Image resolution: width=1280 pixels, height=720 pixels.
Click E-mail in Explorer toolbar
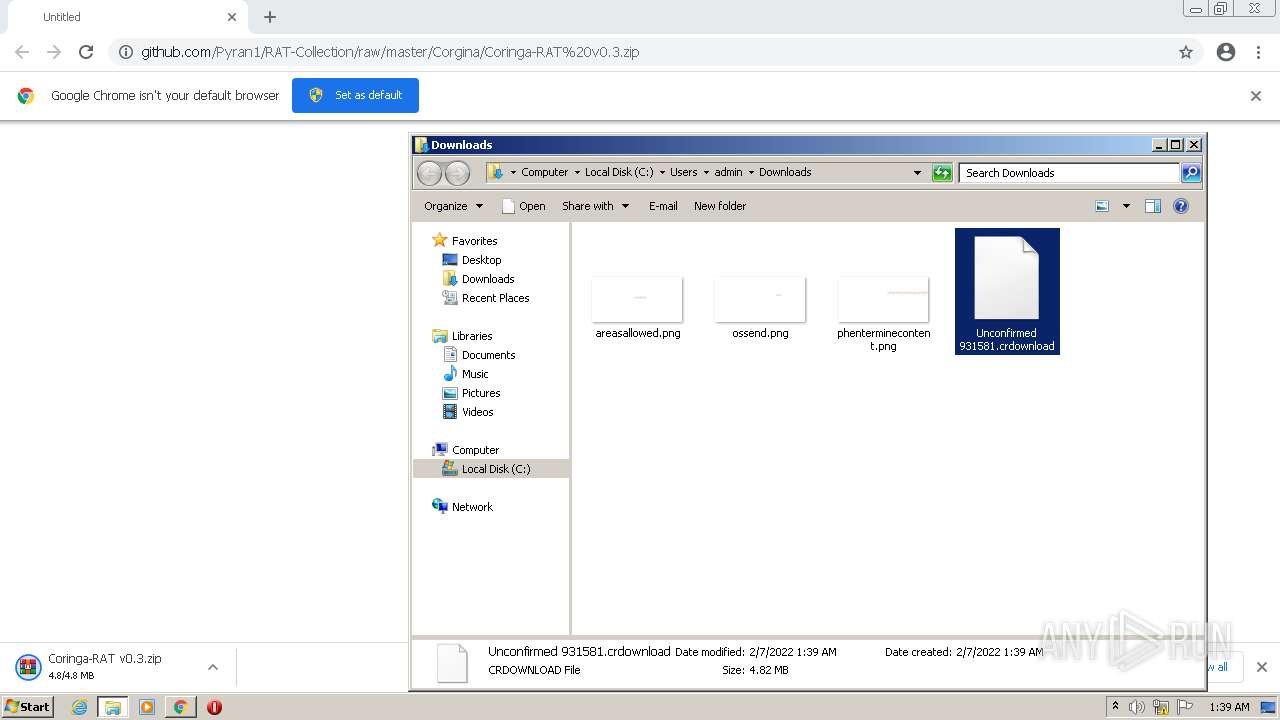(663, 206)
